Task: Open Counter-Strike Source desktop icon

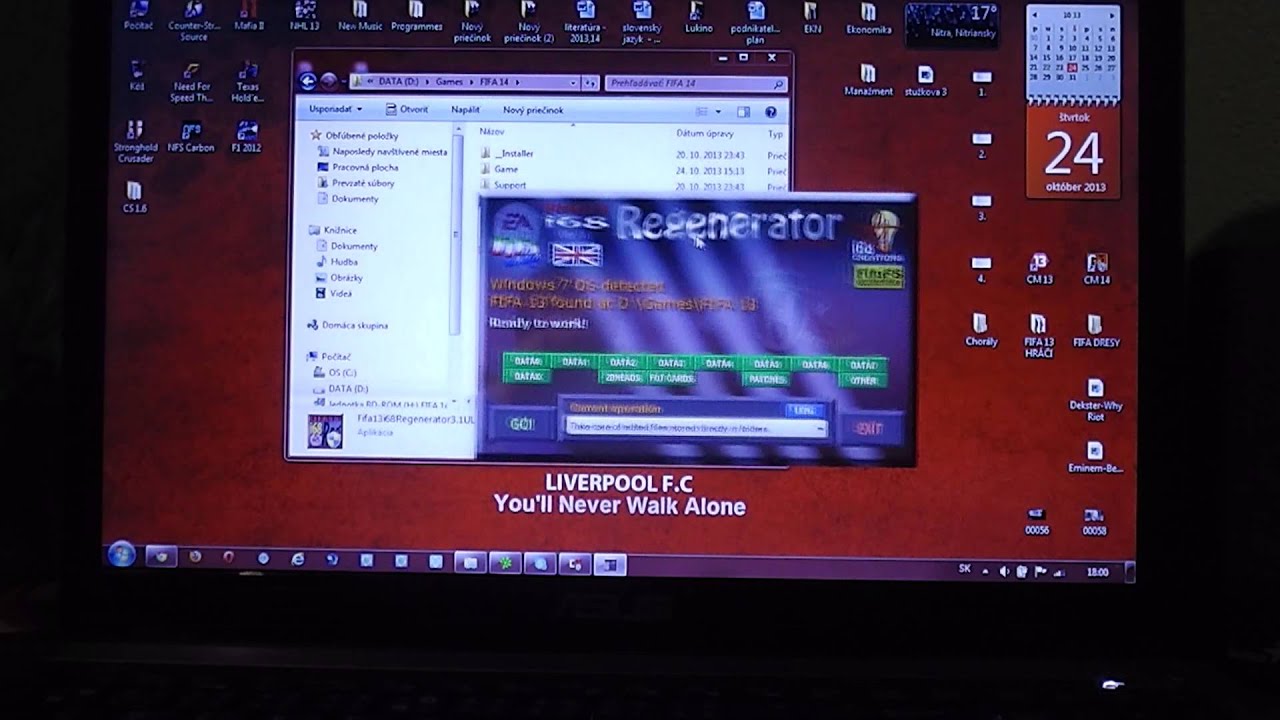Action: pos(194,21)
